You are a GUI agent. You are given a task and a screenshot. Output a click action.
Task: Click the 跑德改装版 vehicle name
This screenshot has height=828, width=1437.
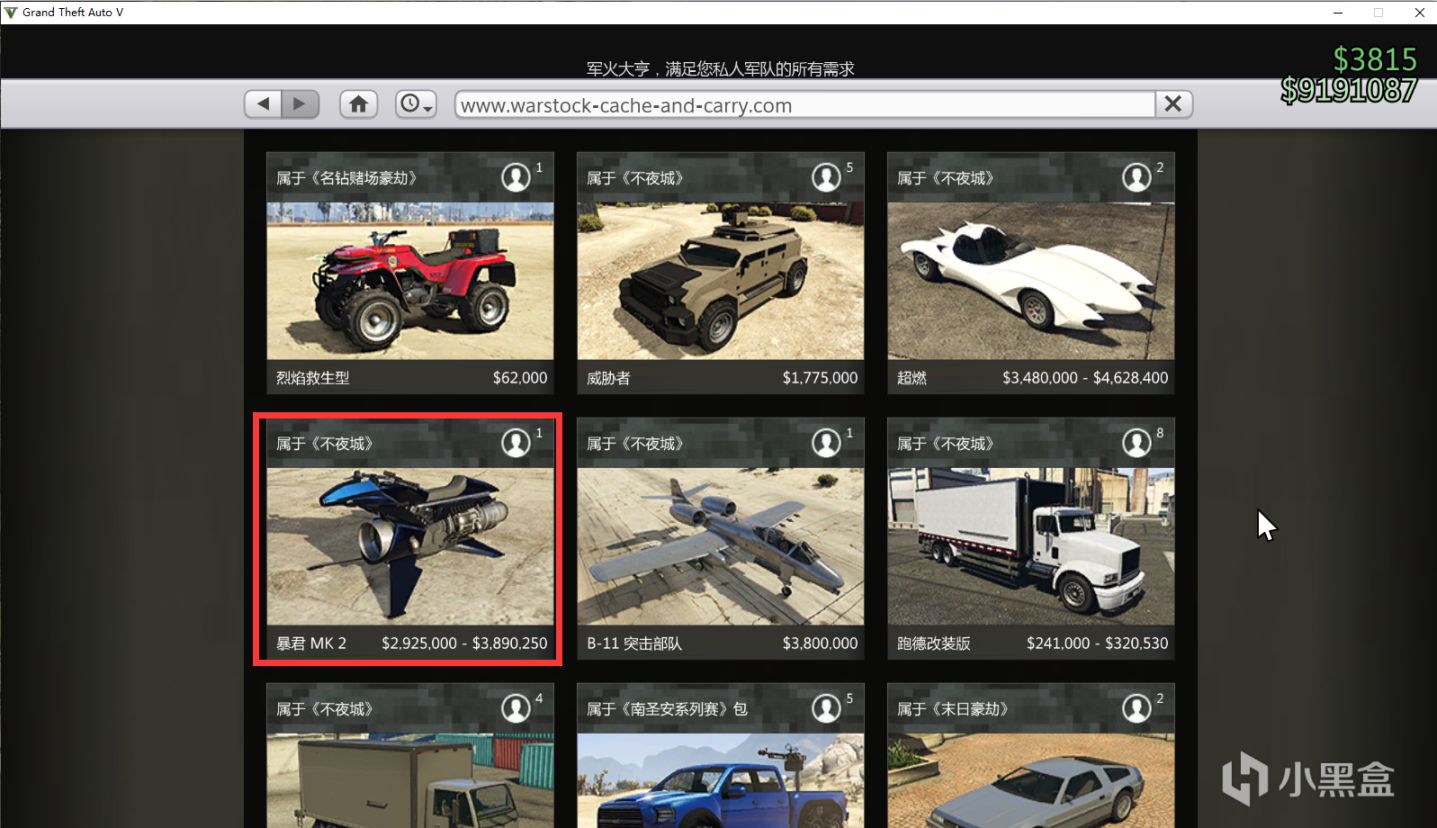click(934, 643)
